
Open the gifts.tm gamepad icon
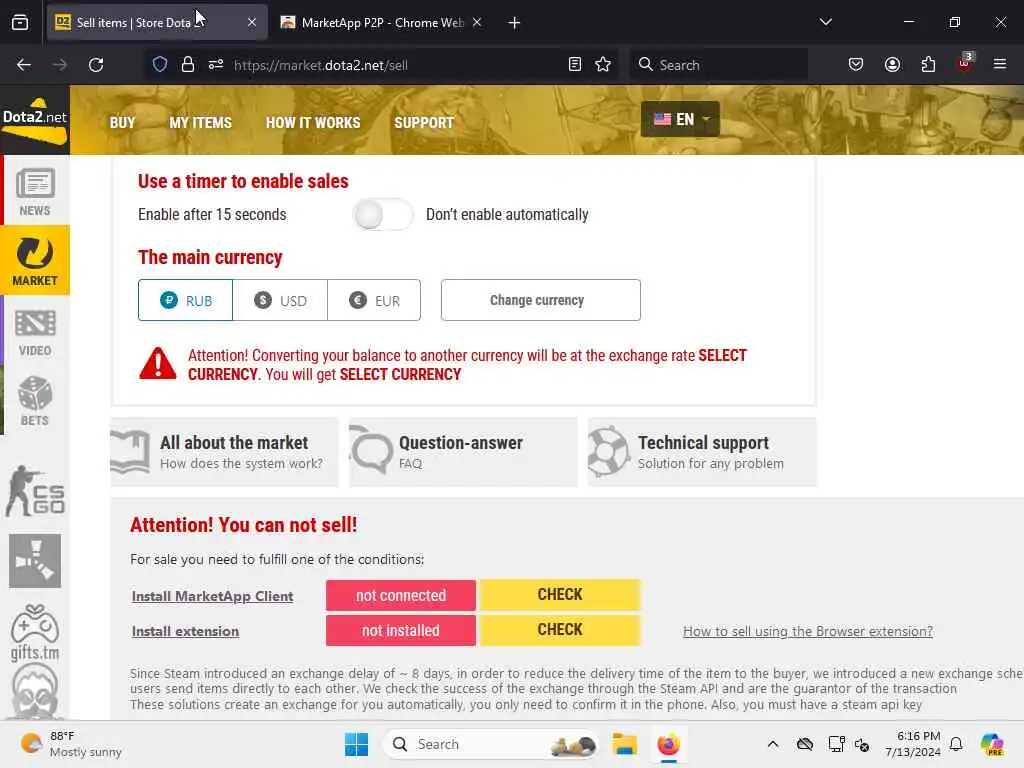[35, 632]
